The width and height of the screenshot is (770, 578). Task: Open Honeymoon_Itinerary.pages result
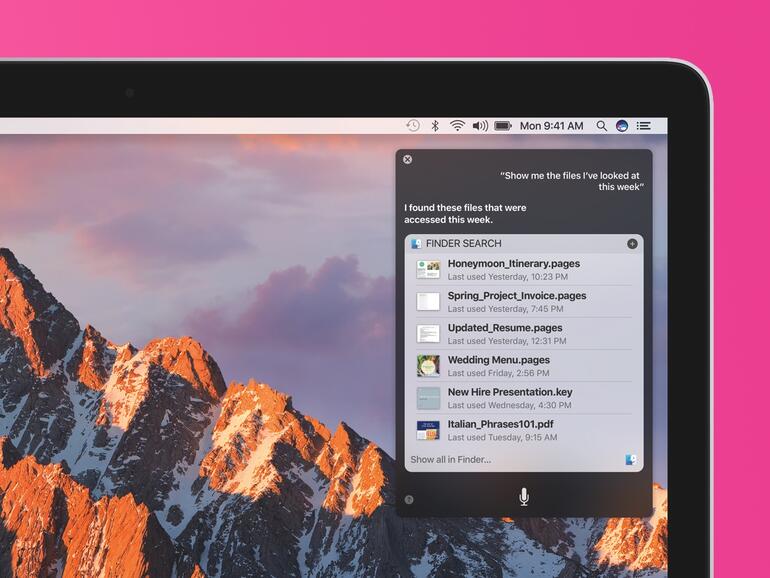(x=524, y=270)
